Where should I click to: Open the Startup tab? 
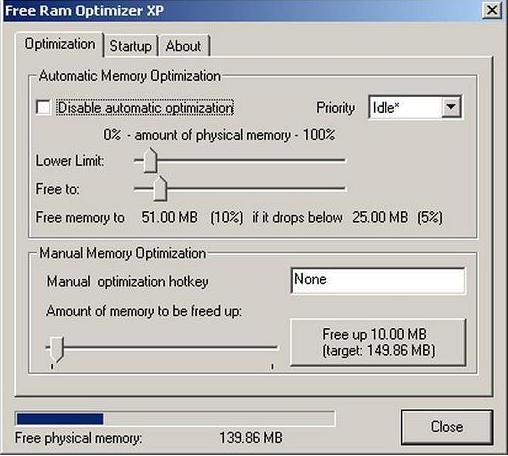(x=131, y=46)
